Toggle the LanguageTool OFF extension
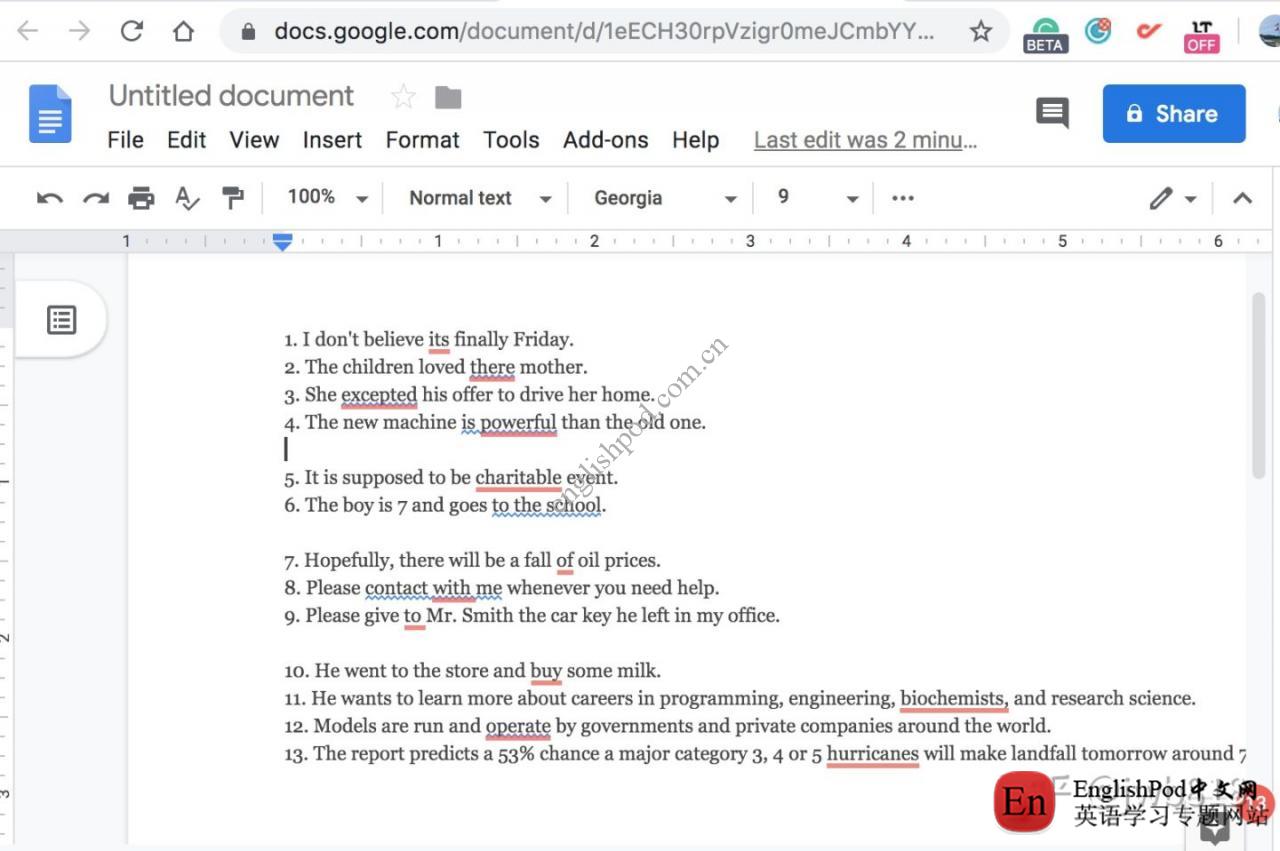 point(1201,35)
